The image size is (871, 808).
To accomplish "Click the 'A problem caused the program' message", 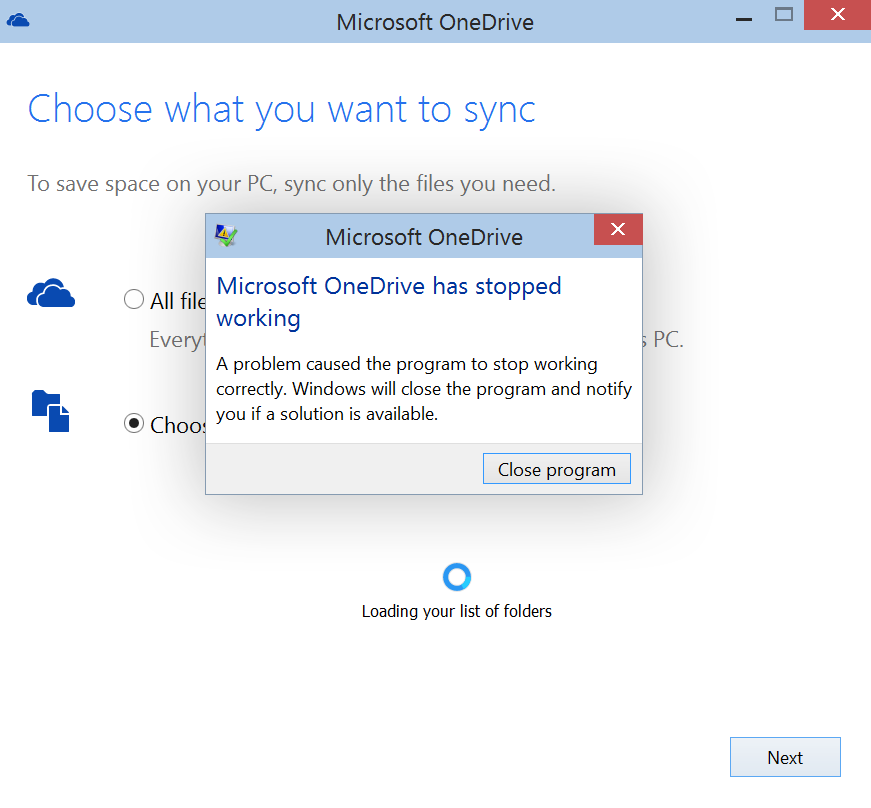I will point(424,389).
